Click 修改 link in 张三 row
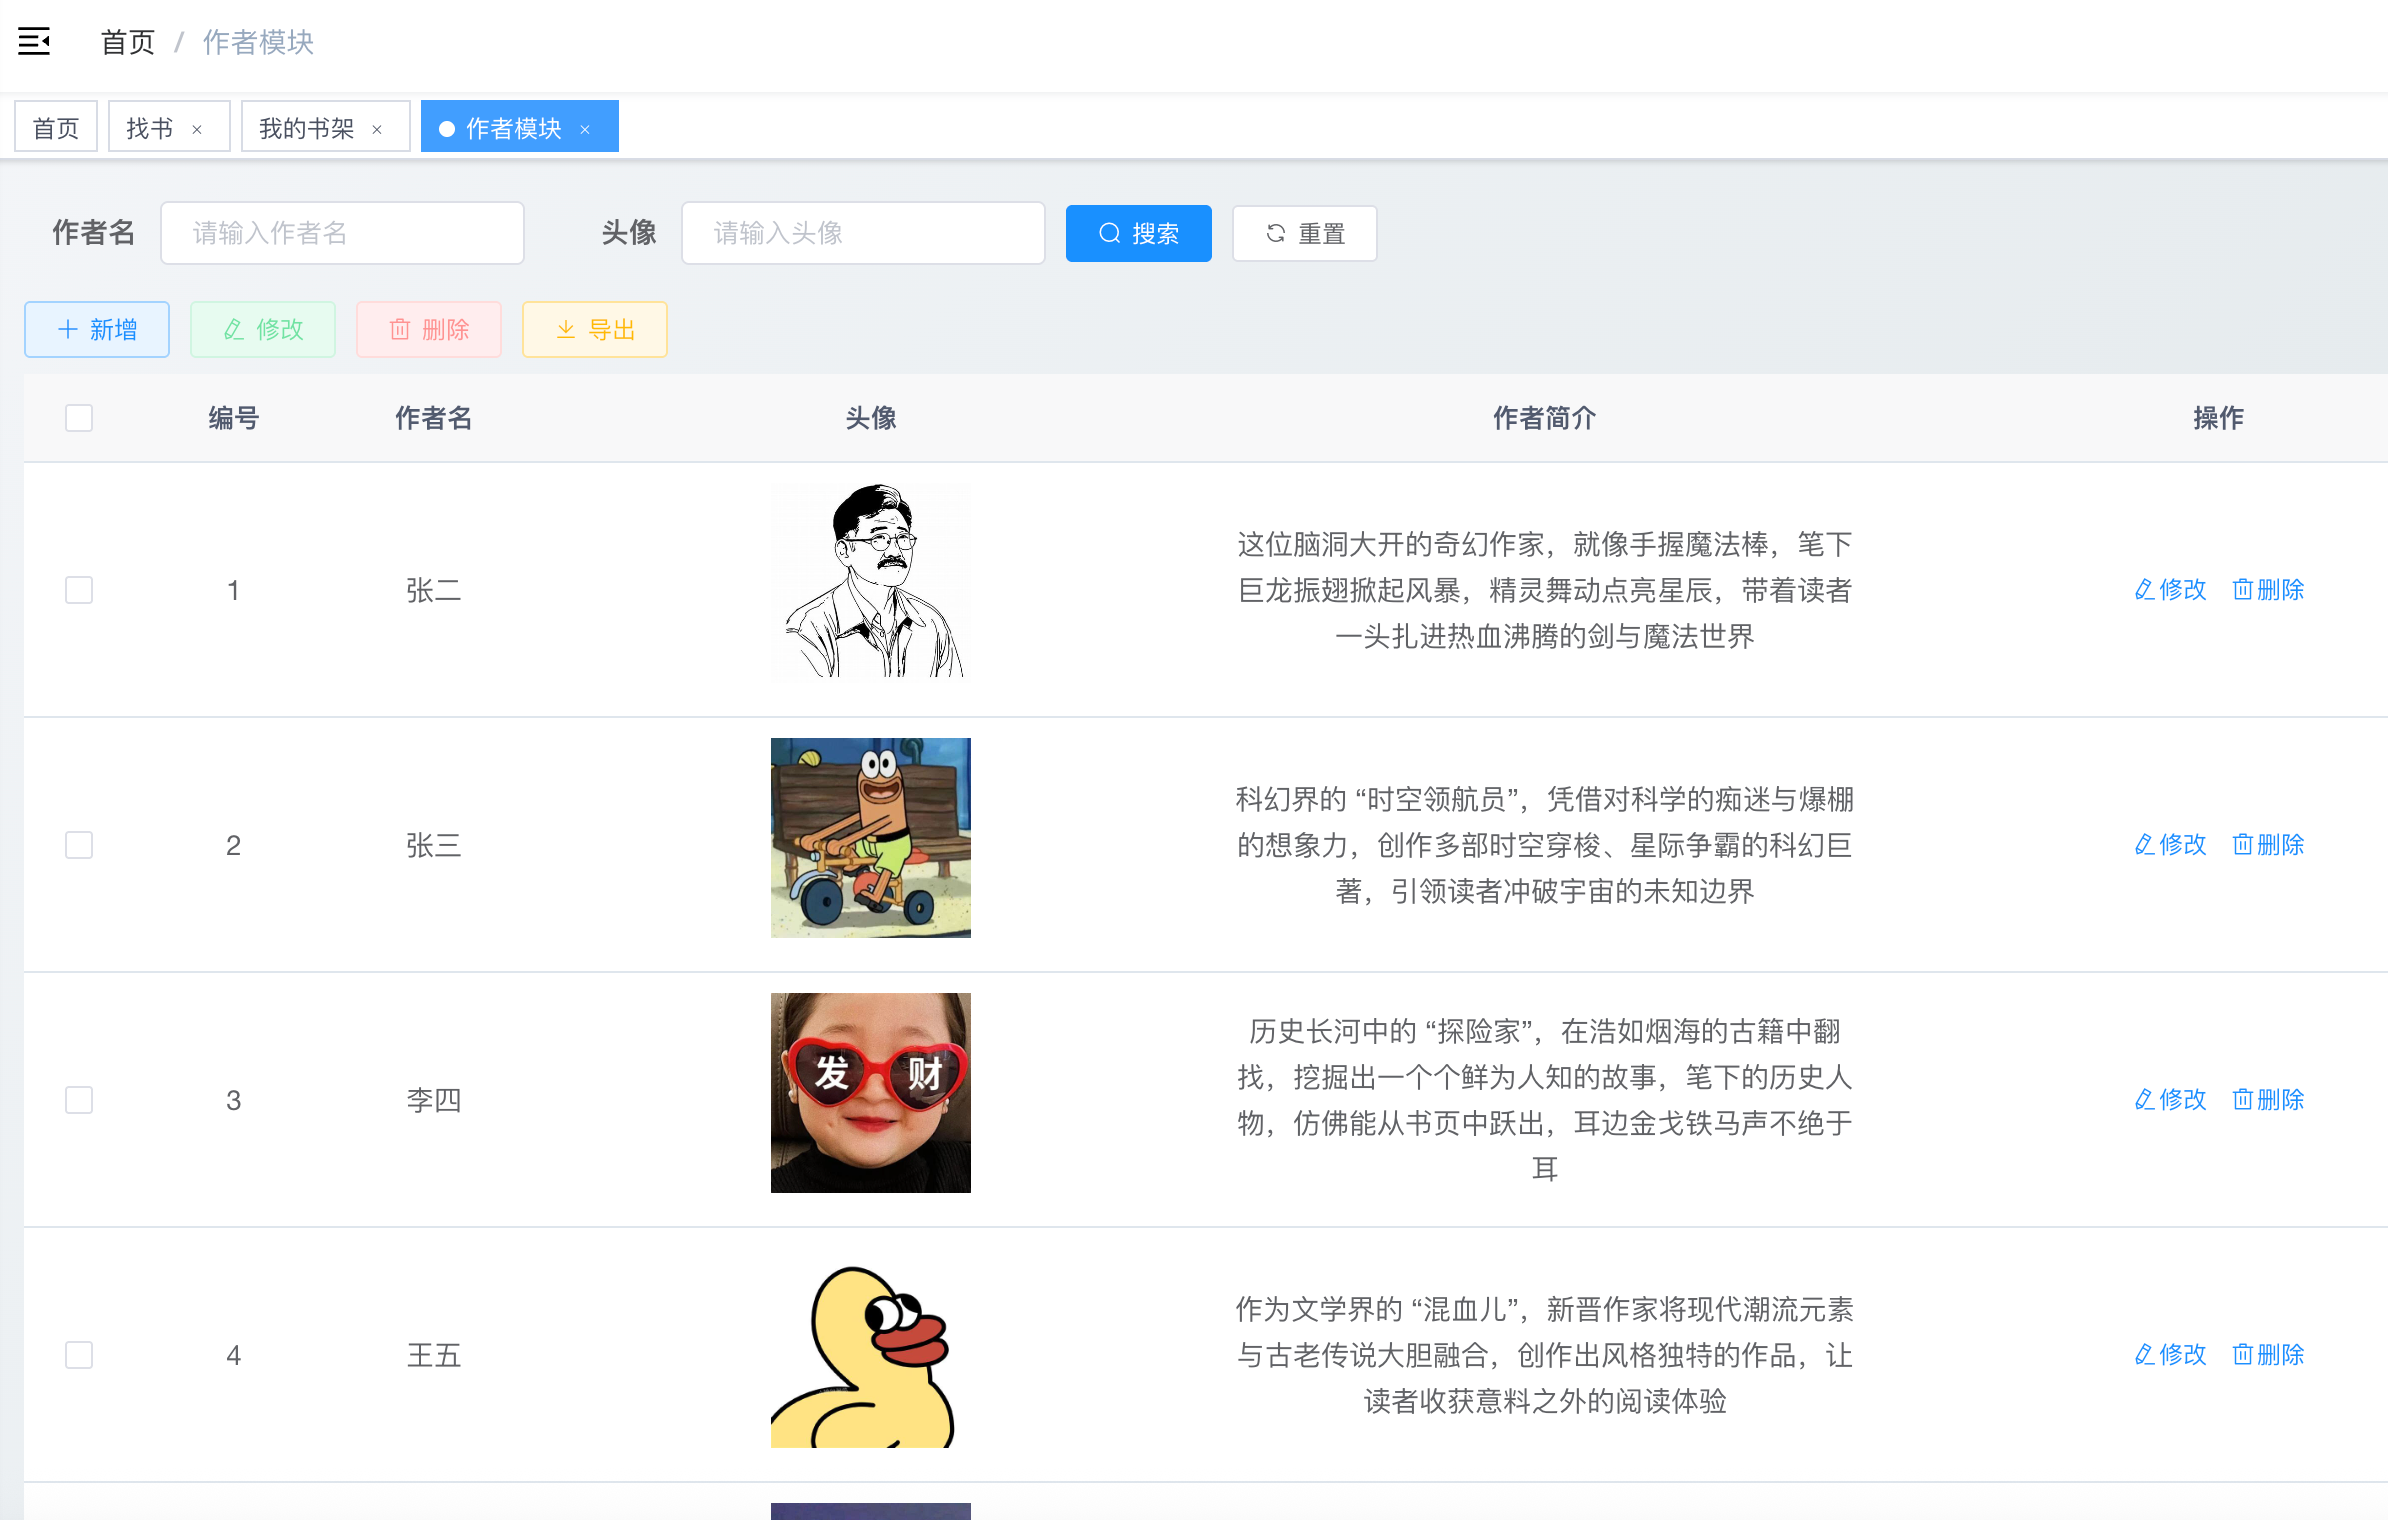Viewport: 2388px width, 1520px height. [2170, 845]
